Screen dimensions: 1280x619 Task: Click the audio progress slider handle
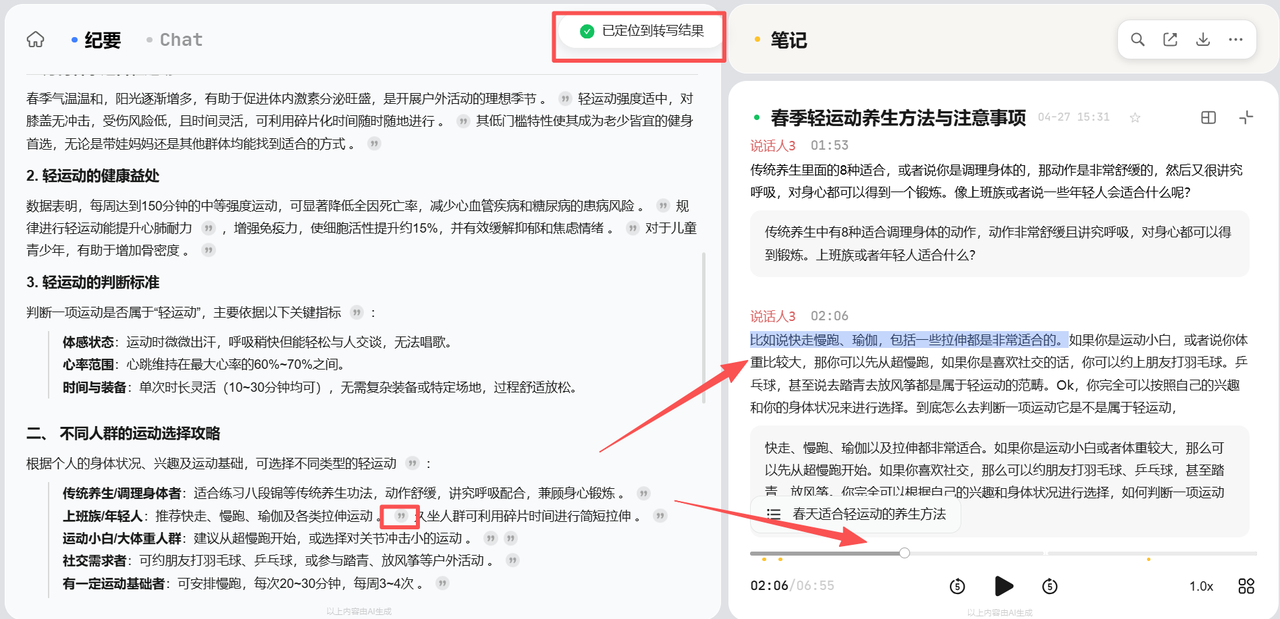904,552
